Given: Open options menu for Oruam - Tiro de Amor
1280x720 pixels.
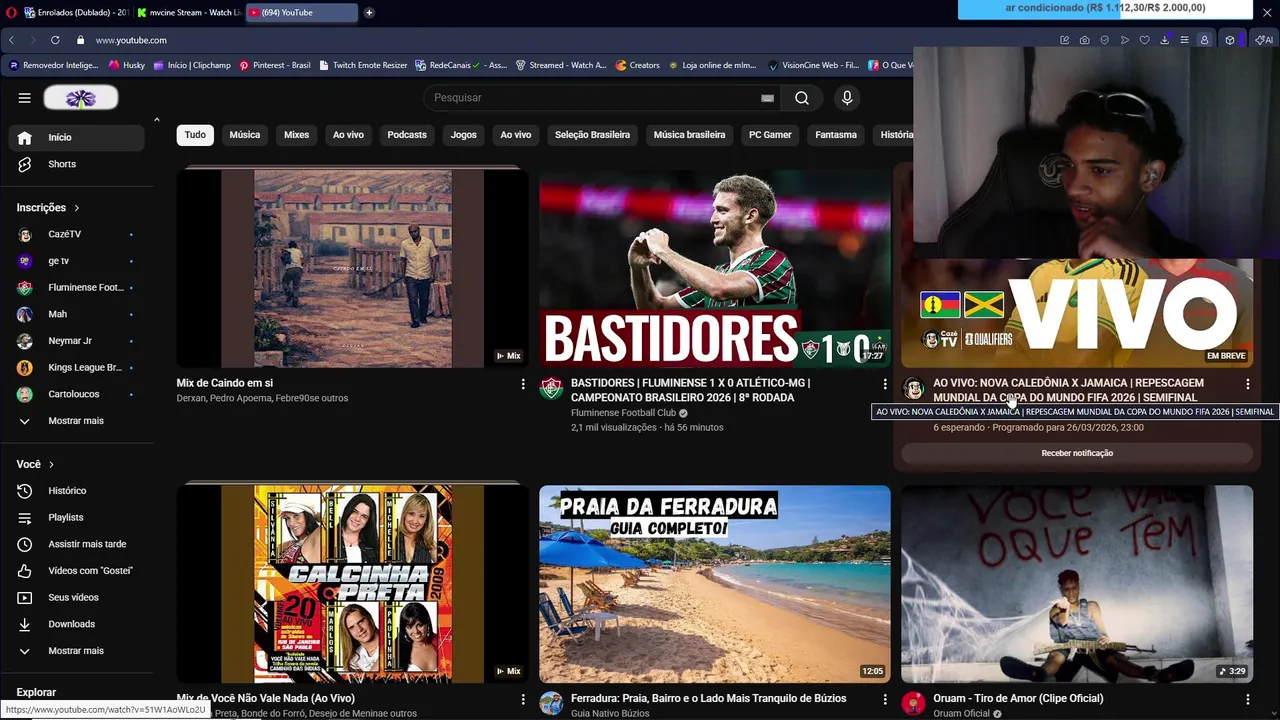Looking at the screenshot, I should [x=1247, y=700].
